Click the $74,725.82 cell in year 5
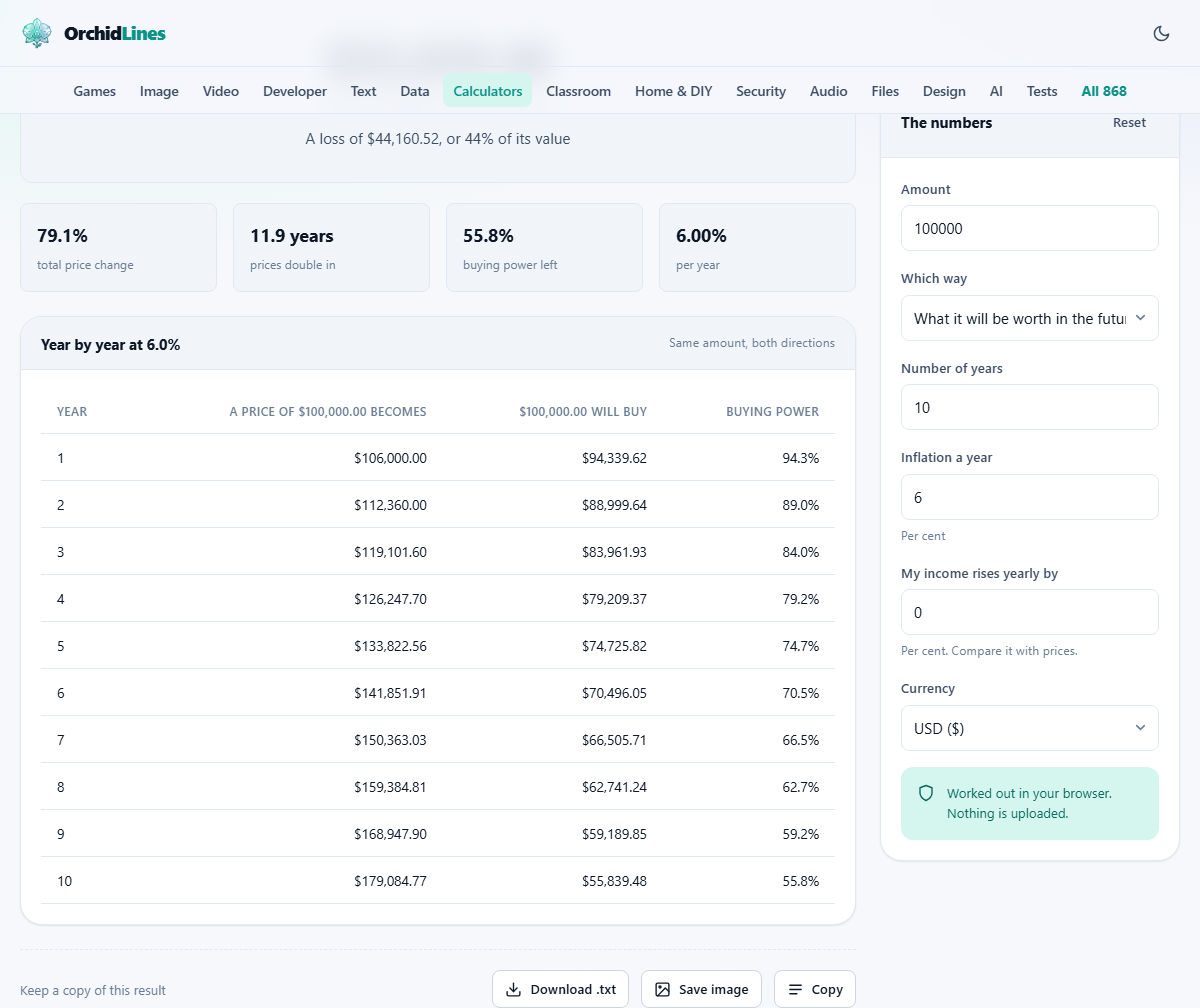This screenshot has width=1200, height=1008. pyautogui.click(x=614, y=646)
